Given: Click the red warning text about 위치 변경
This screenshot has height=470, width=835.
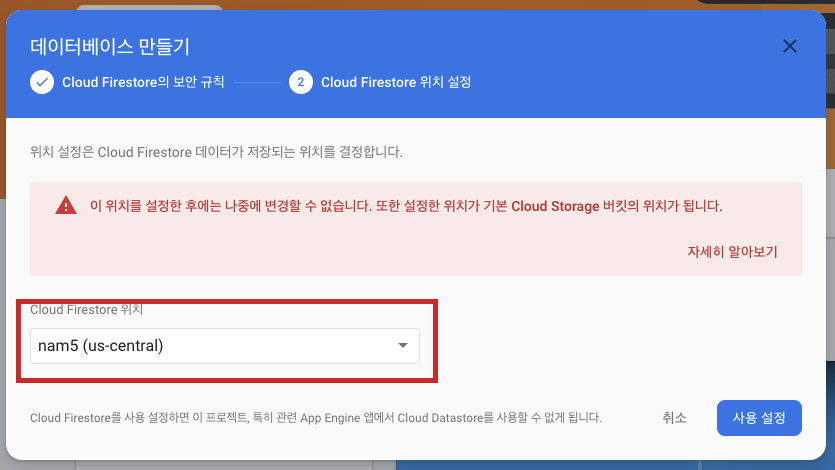Looking at the screenshot, I should point(406,206).
